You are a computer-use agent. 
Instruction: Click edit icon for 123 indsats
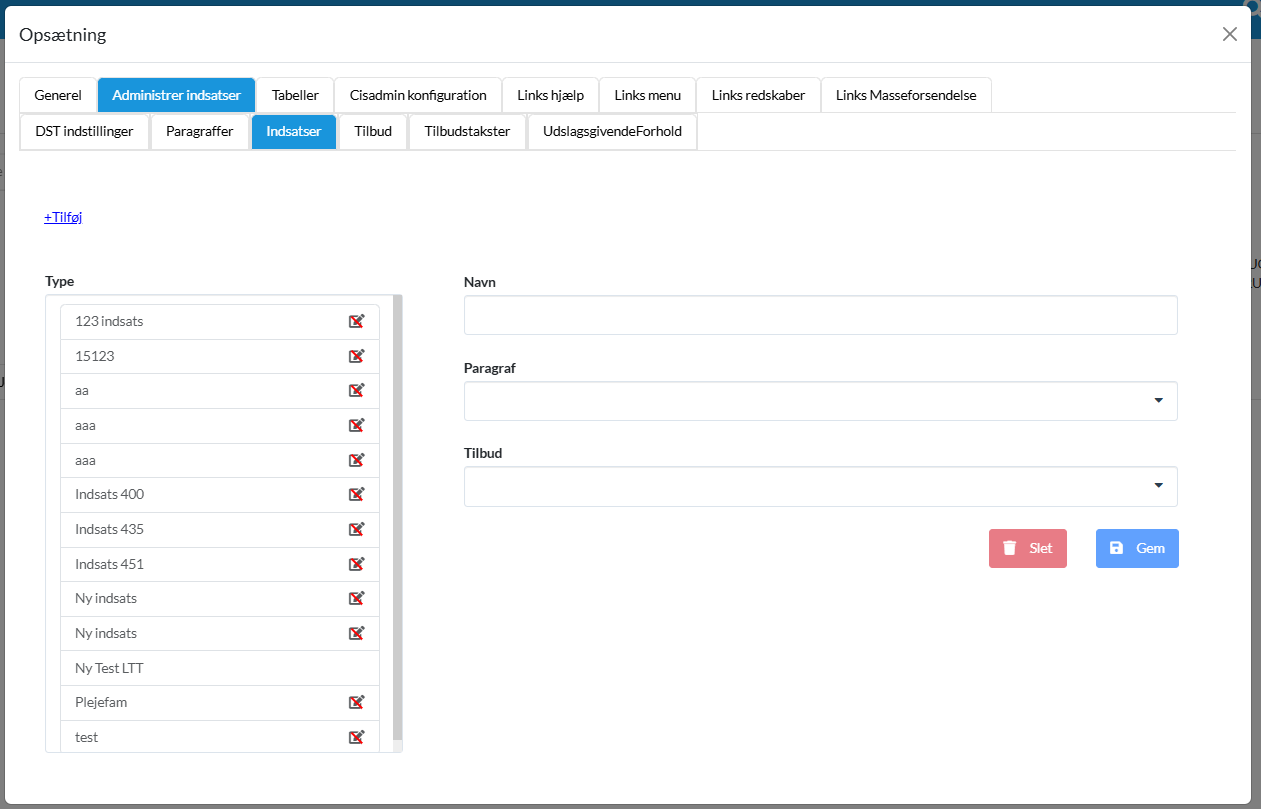[x=356, y=321]
